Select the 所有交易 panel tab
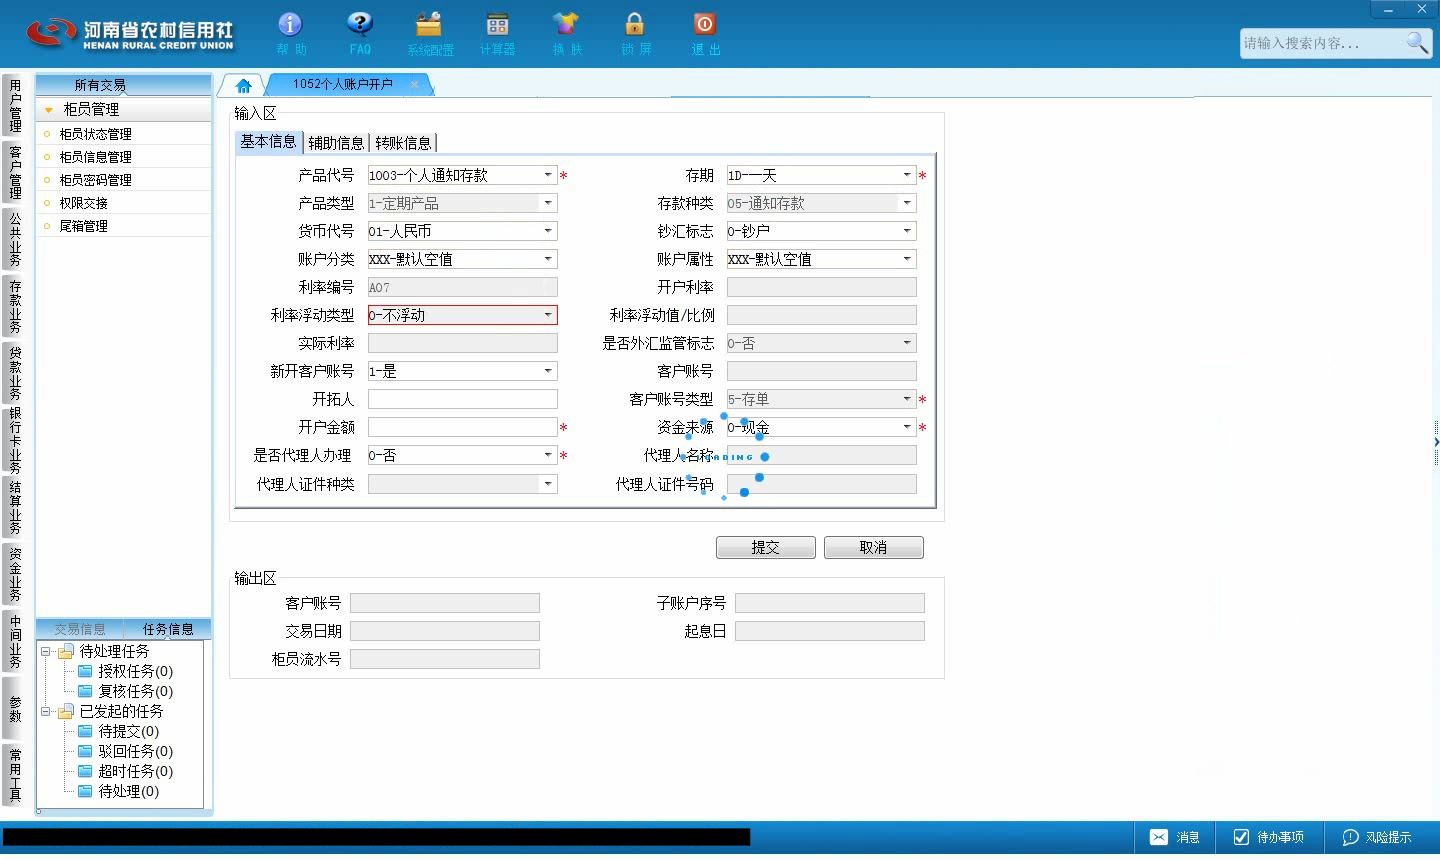 (x=100, y=85)
